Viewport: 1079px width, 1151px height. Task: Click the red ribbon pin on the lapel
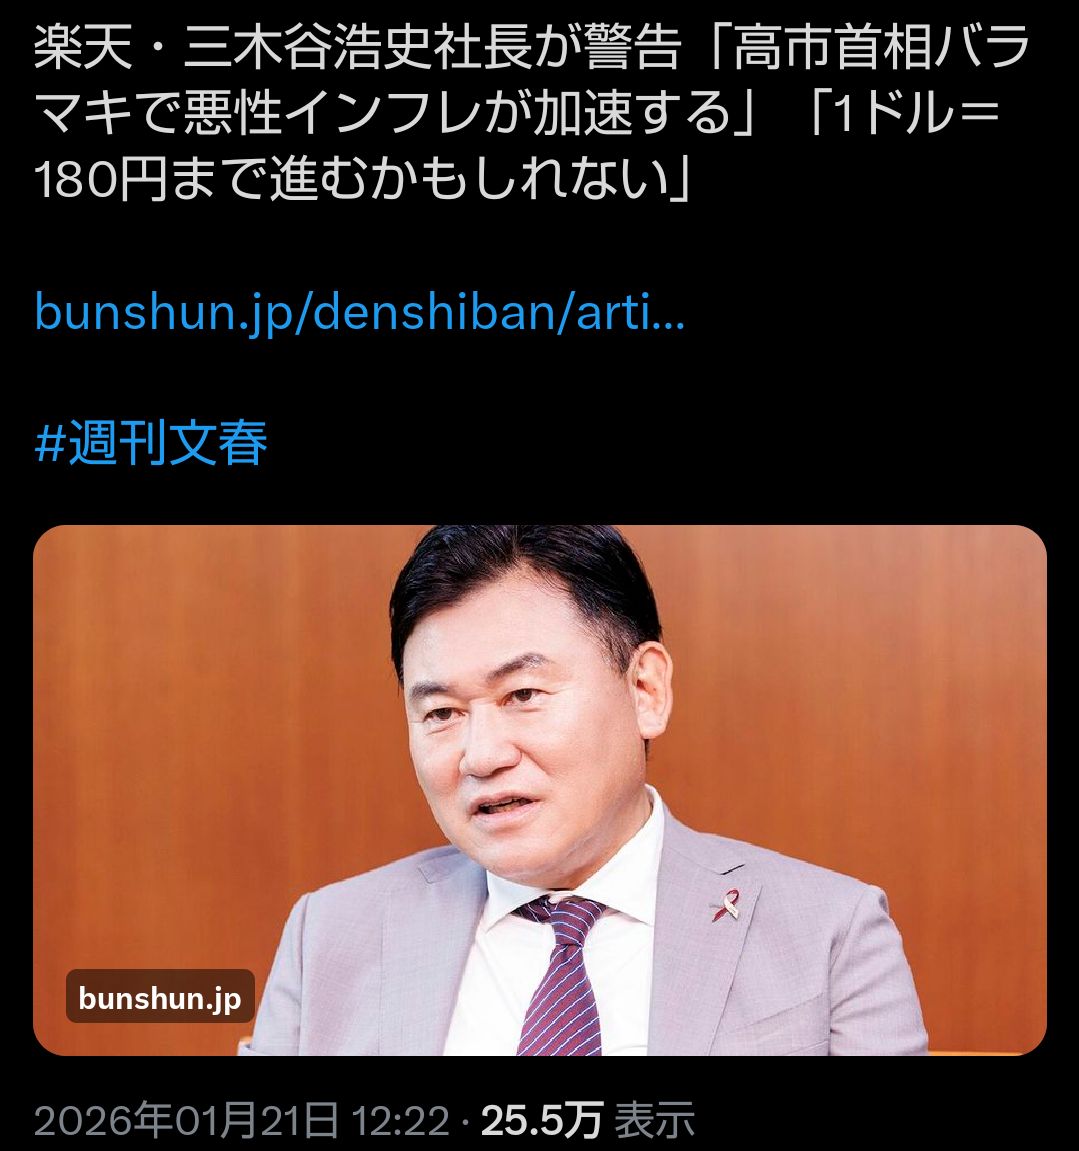(x=727, y=904)
